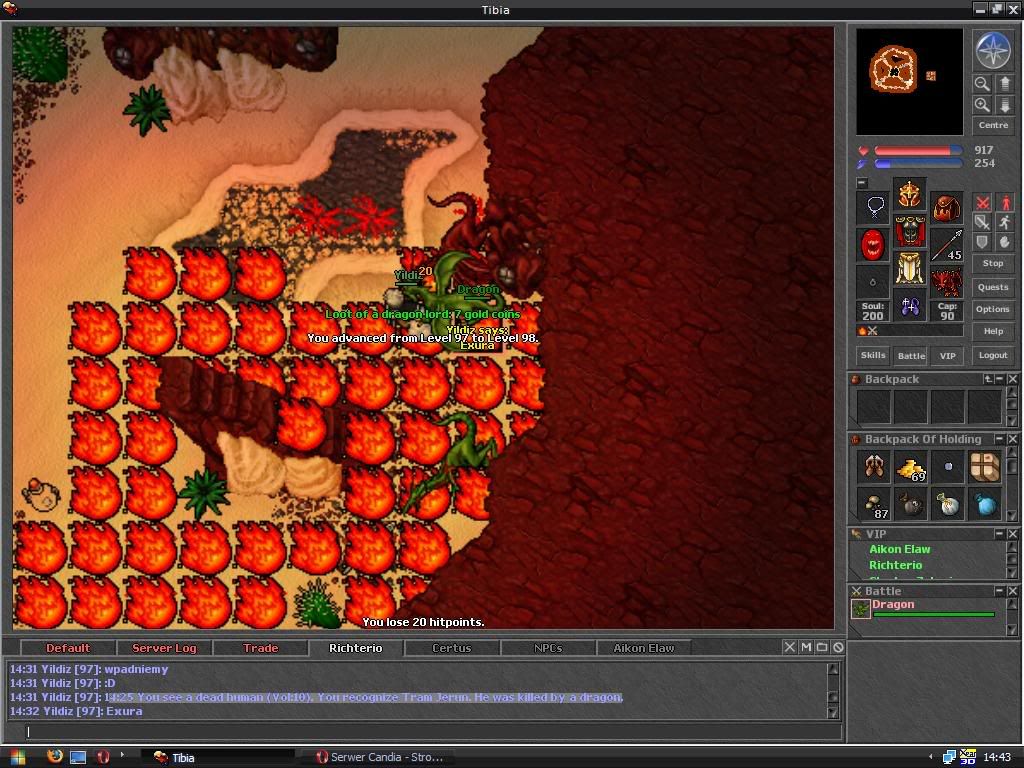
Task: Open the Options dialog
Action: pyautogui.click(x=993, y=309)
